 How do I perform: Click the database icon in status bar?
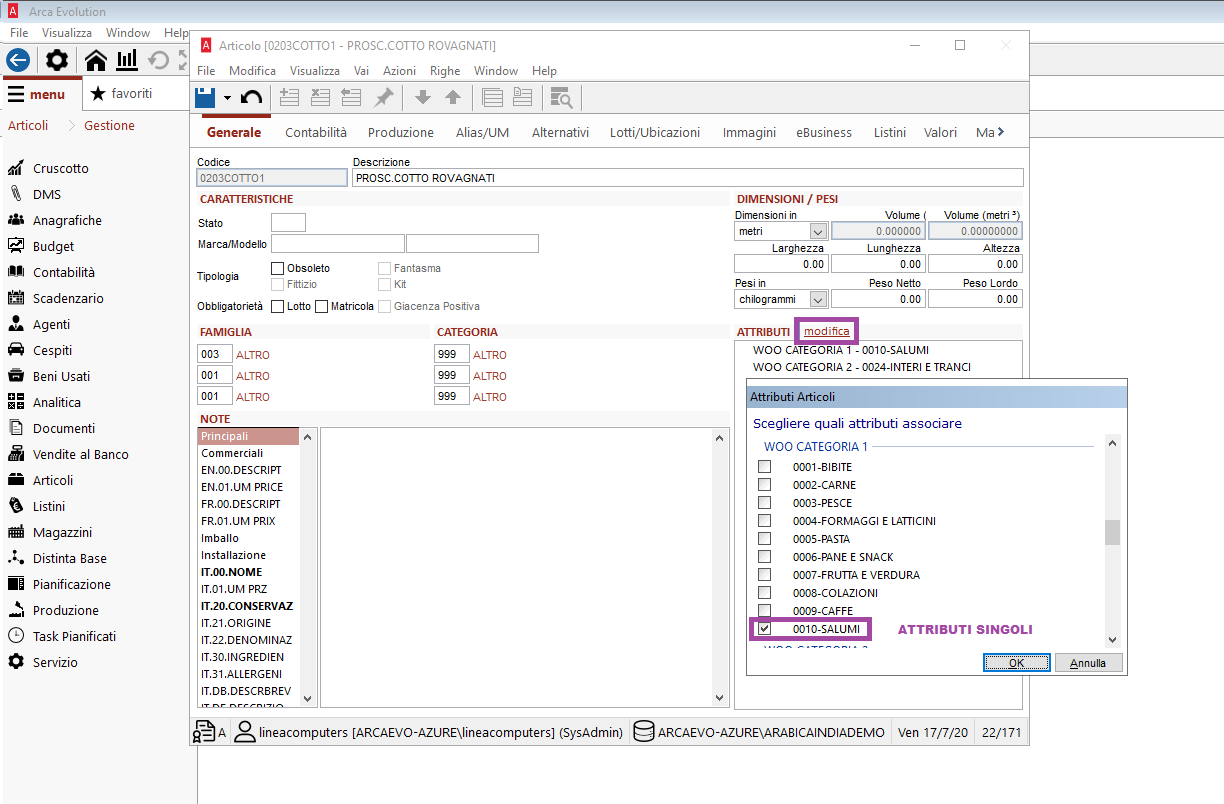(x=645, y=732)
